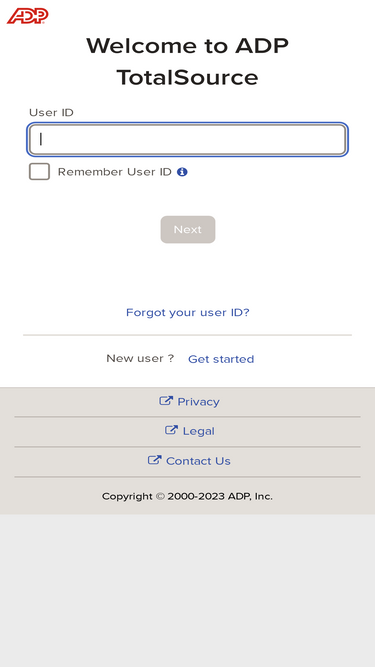Click the external-link icon beside Contact Us
Screen dimensions: 375x667
click(x=155, y=460)
